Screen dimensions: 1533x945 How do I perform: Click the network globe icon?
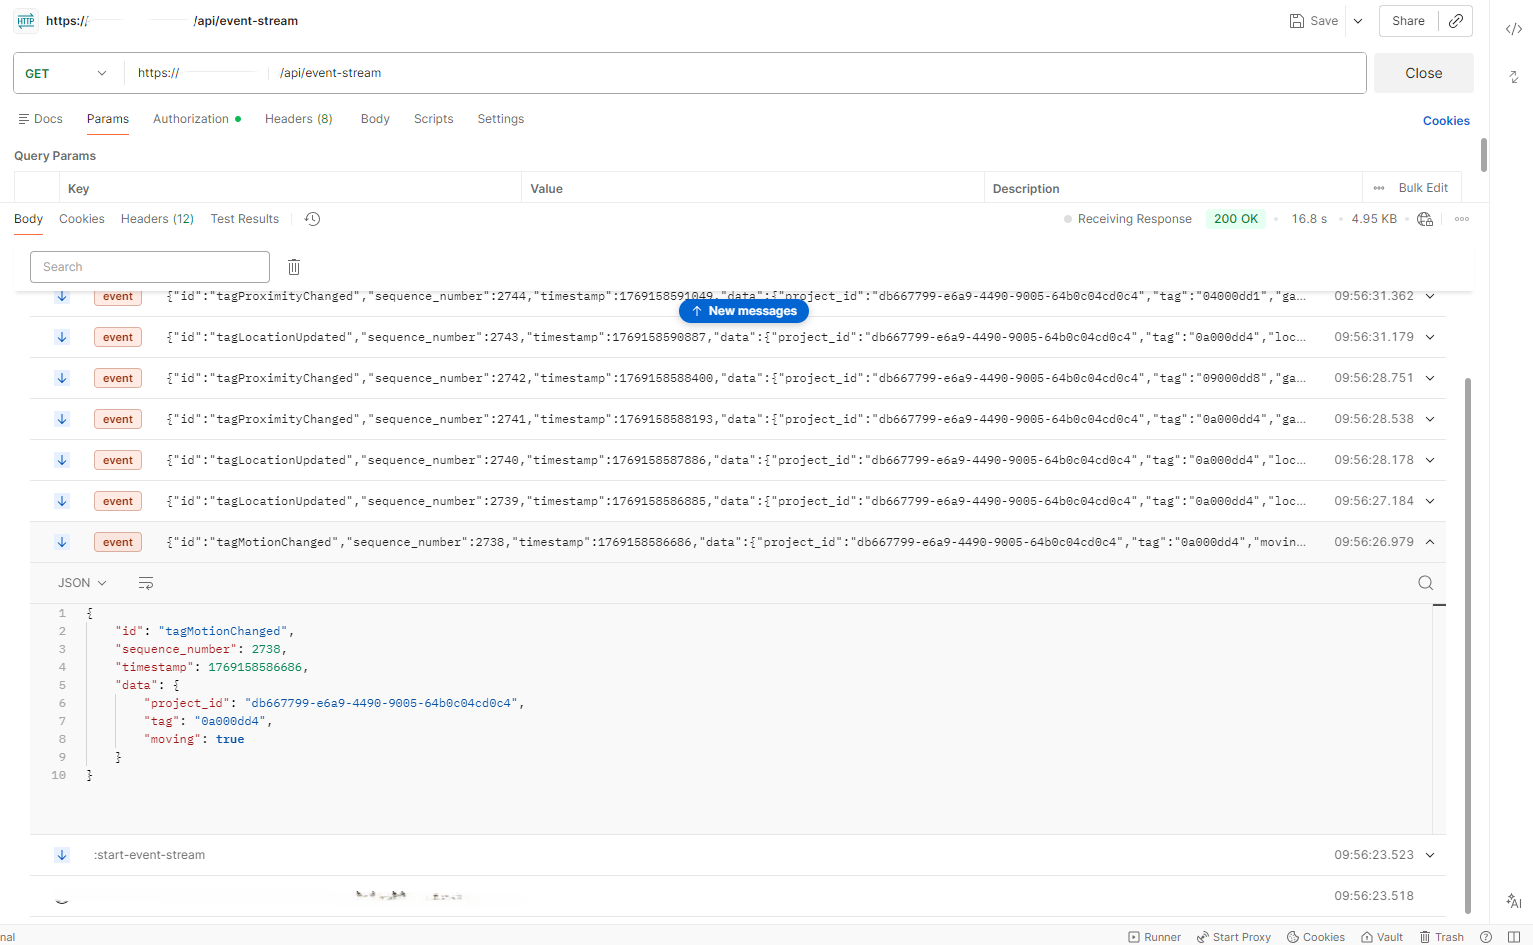[1425, 219]
